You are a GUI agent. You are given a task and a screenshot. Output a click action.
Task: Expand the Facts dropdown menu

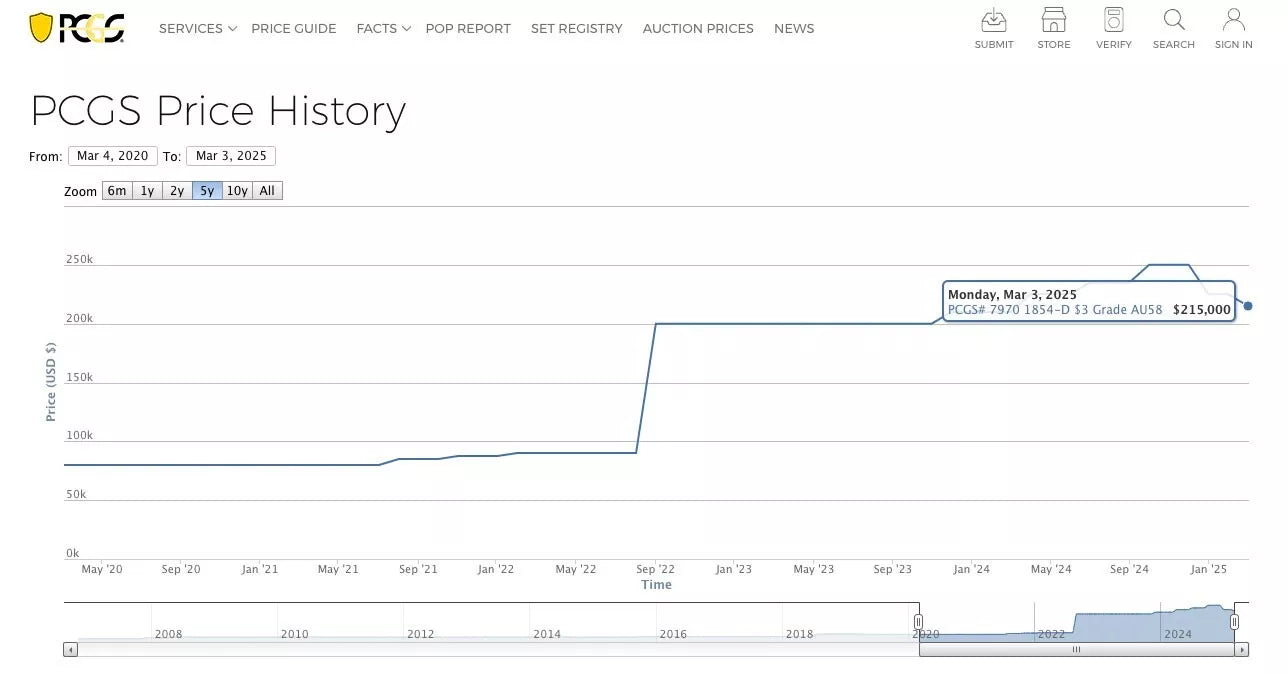pyautogui.click(x=384, y=28)
